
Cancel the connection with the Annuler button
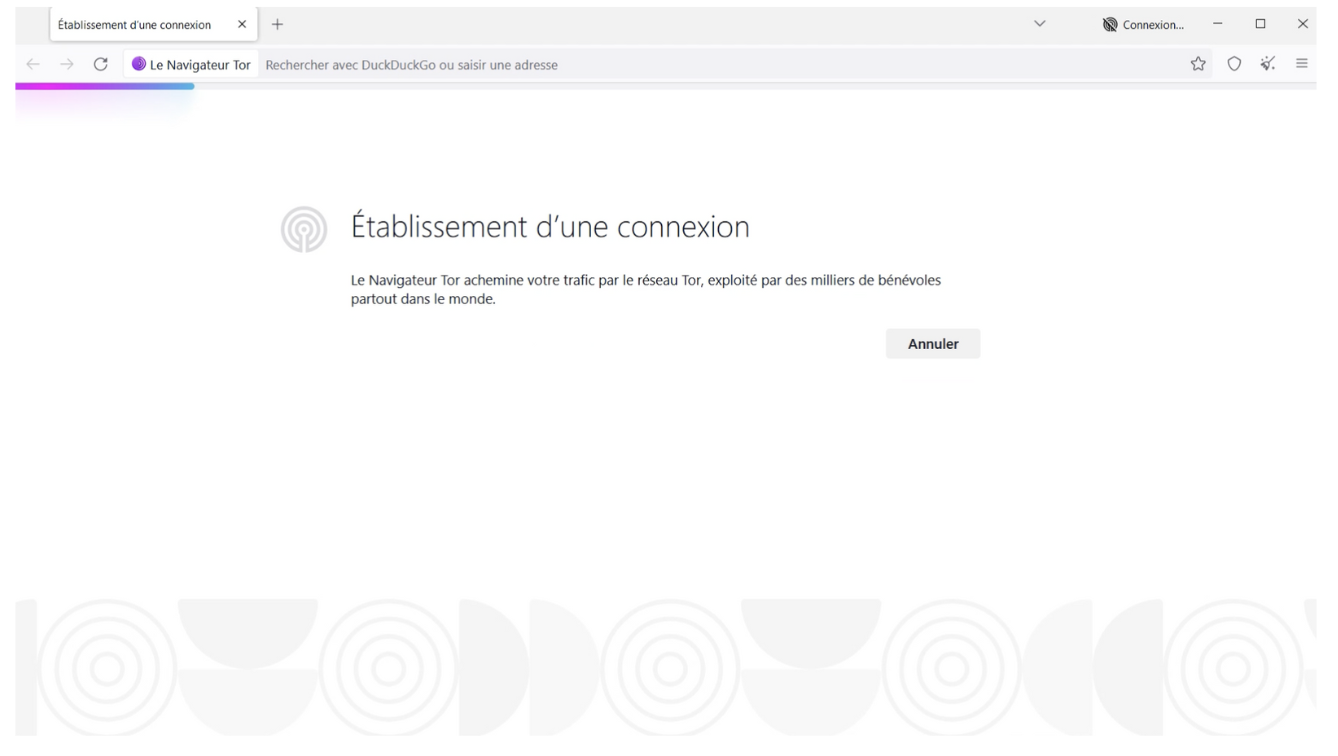(933, 344)
